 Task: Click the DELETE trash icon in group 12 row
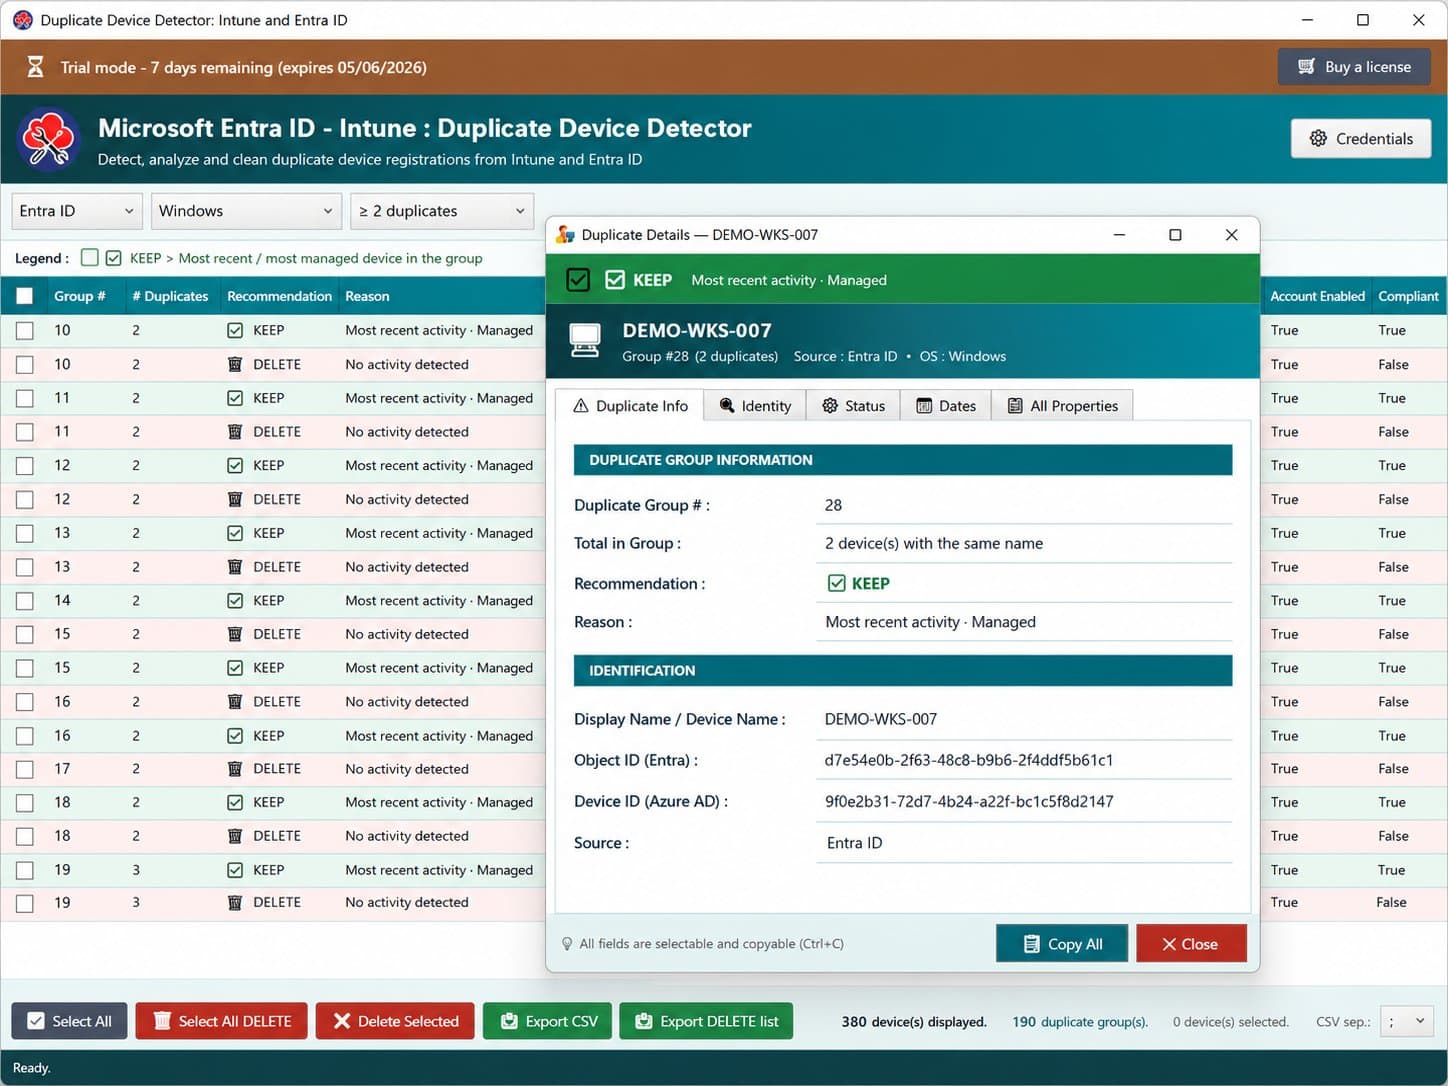235,499
